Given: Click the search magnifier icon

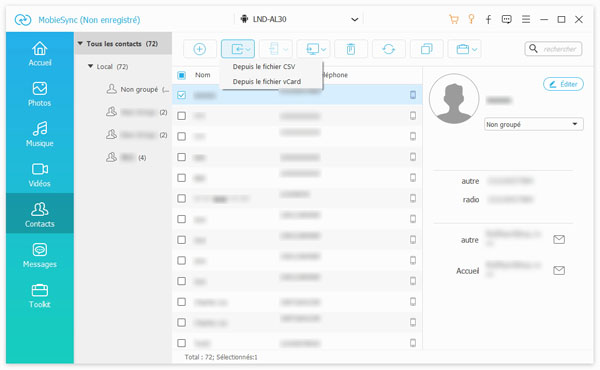Looking at the screenshot, I should tap(533, 49).
